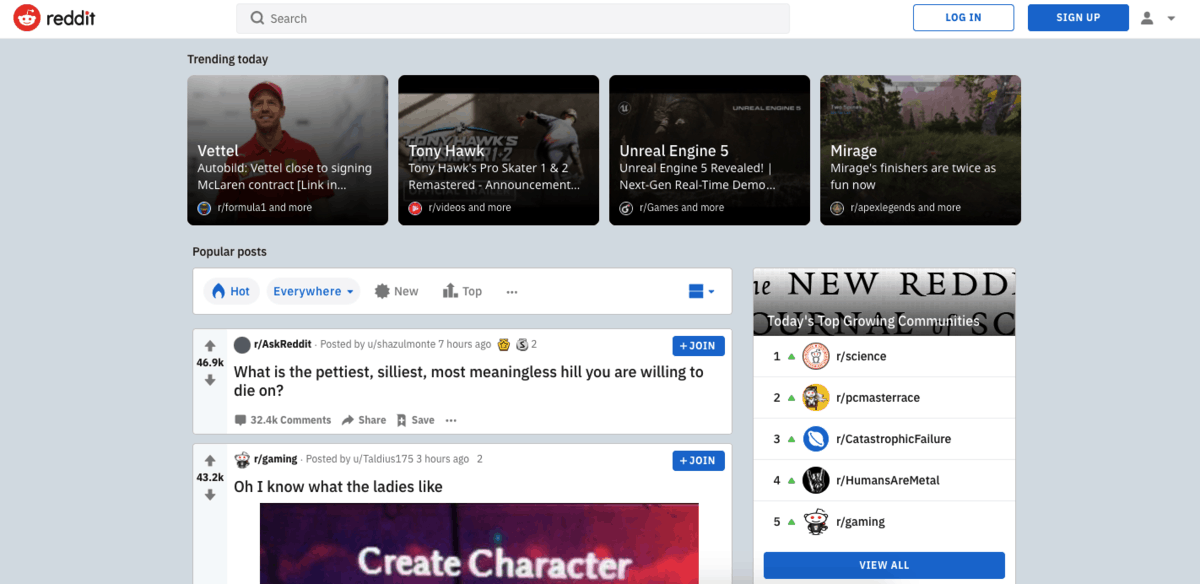This screenshot has width=1200, height=584.
Task: Join r/AskReddit with the JOIN button
Action: coord(698,346)
